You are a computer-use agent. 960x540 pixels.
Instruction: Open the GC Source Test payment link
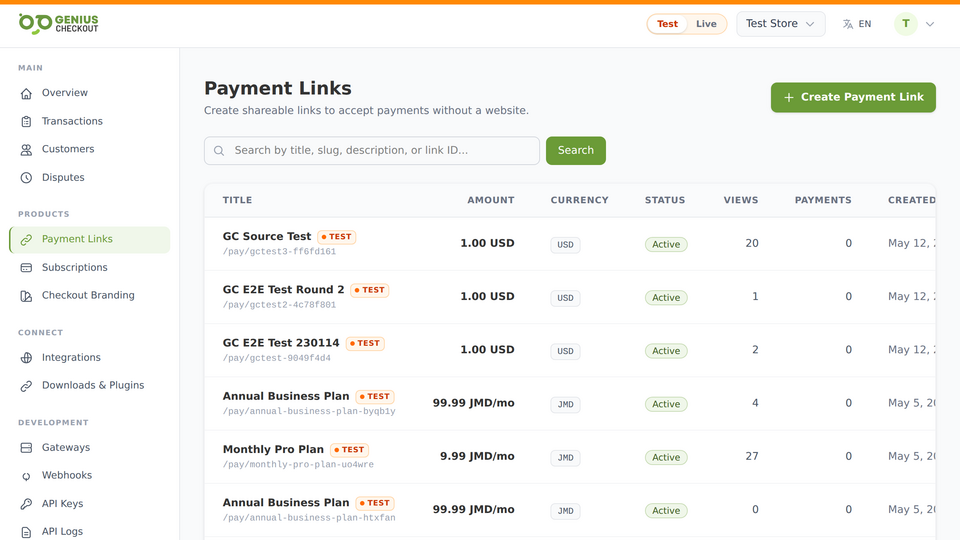pyautogui.click(x=267, y=236)
